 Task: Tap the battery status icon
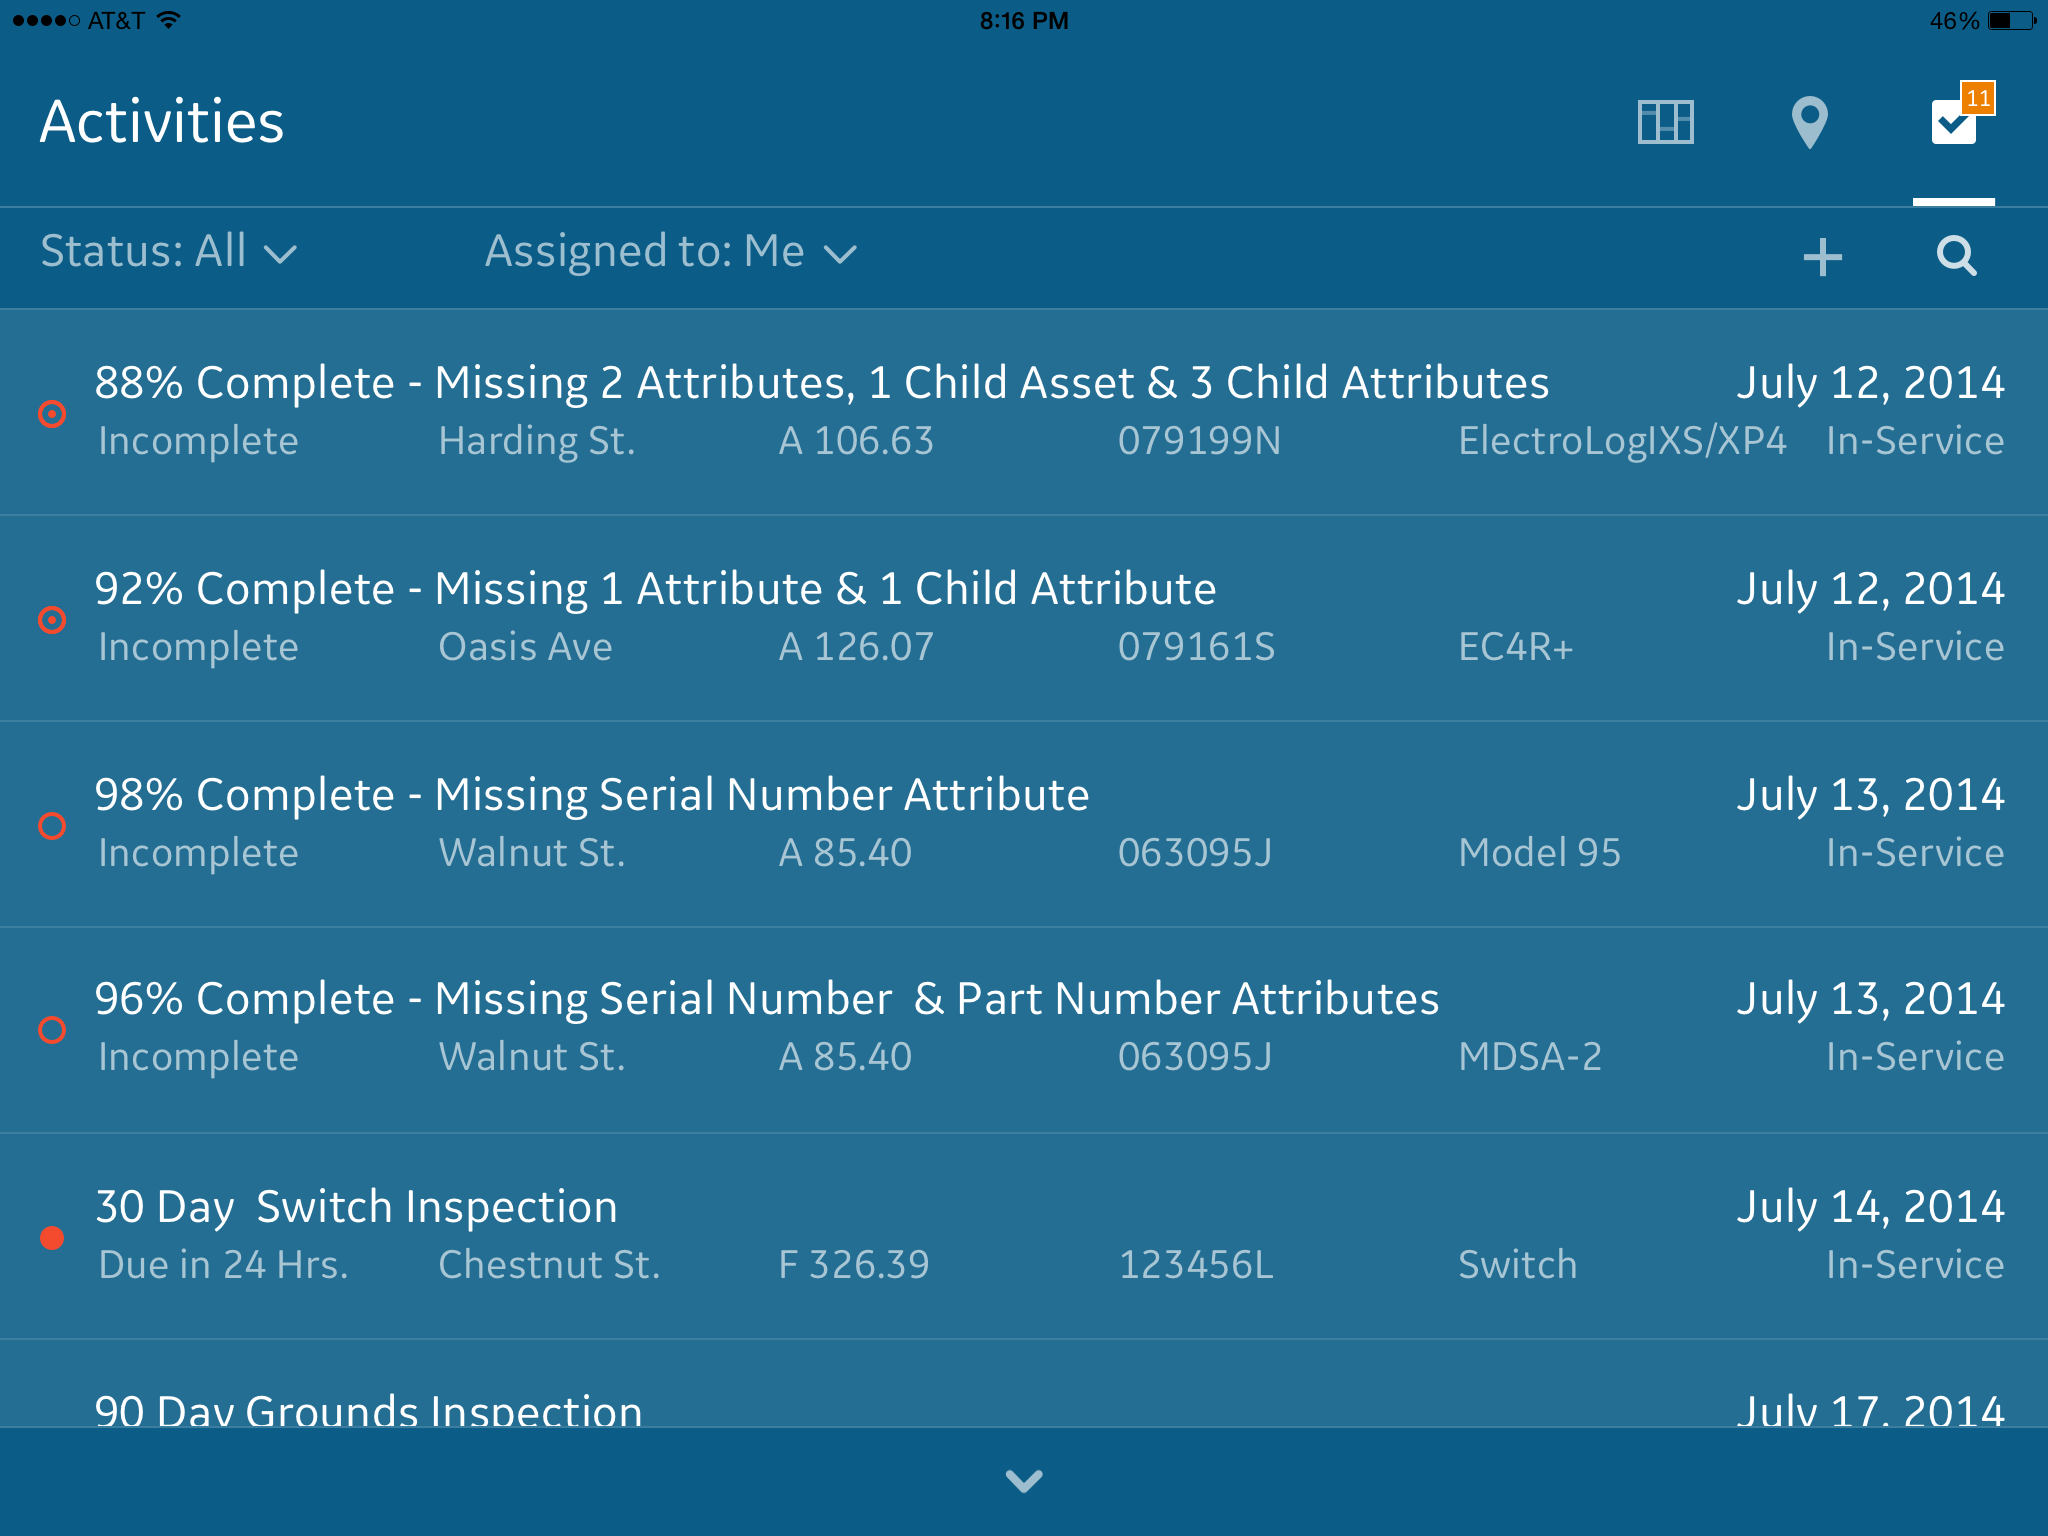point(2011,20)
